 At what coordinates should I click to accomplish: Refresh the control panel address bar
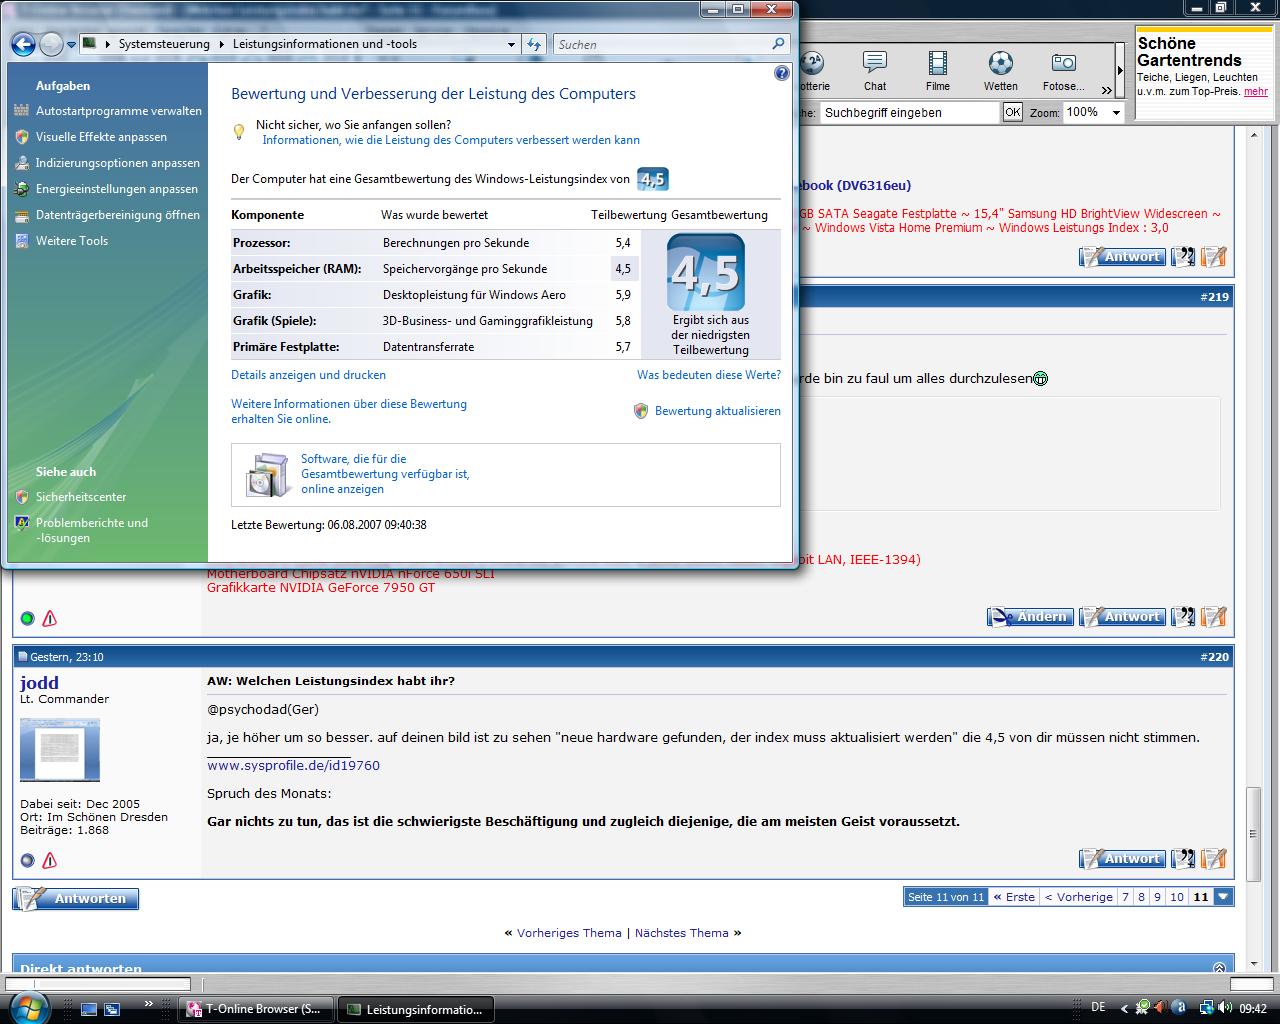(x=534, y=44)
